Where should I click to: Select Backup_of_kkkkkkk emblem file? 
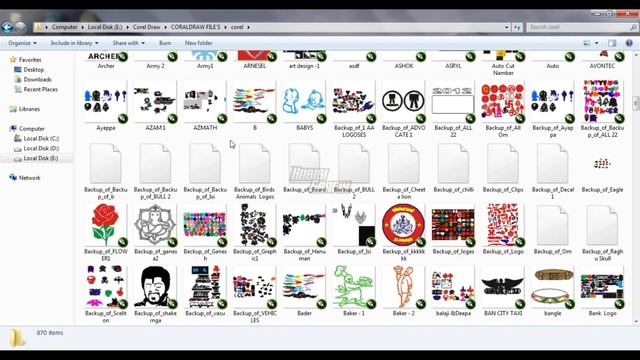click(x=404, y=225)
